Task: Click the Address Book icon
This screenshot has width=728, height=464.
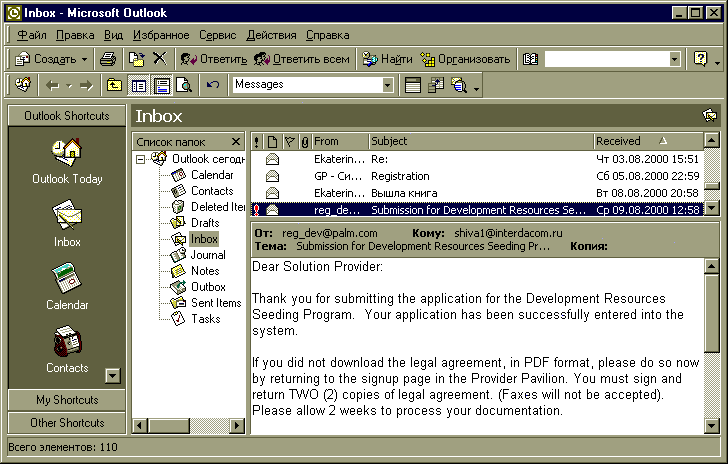Action: click(x=530, y=59)
